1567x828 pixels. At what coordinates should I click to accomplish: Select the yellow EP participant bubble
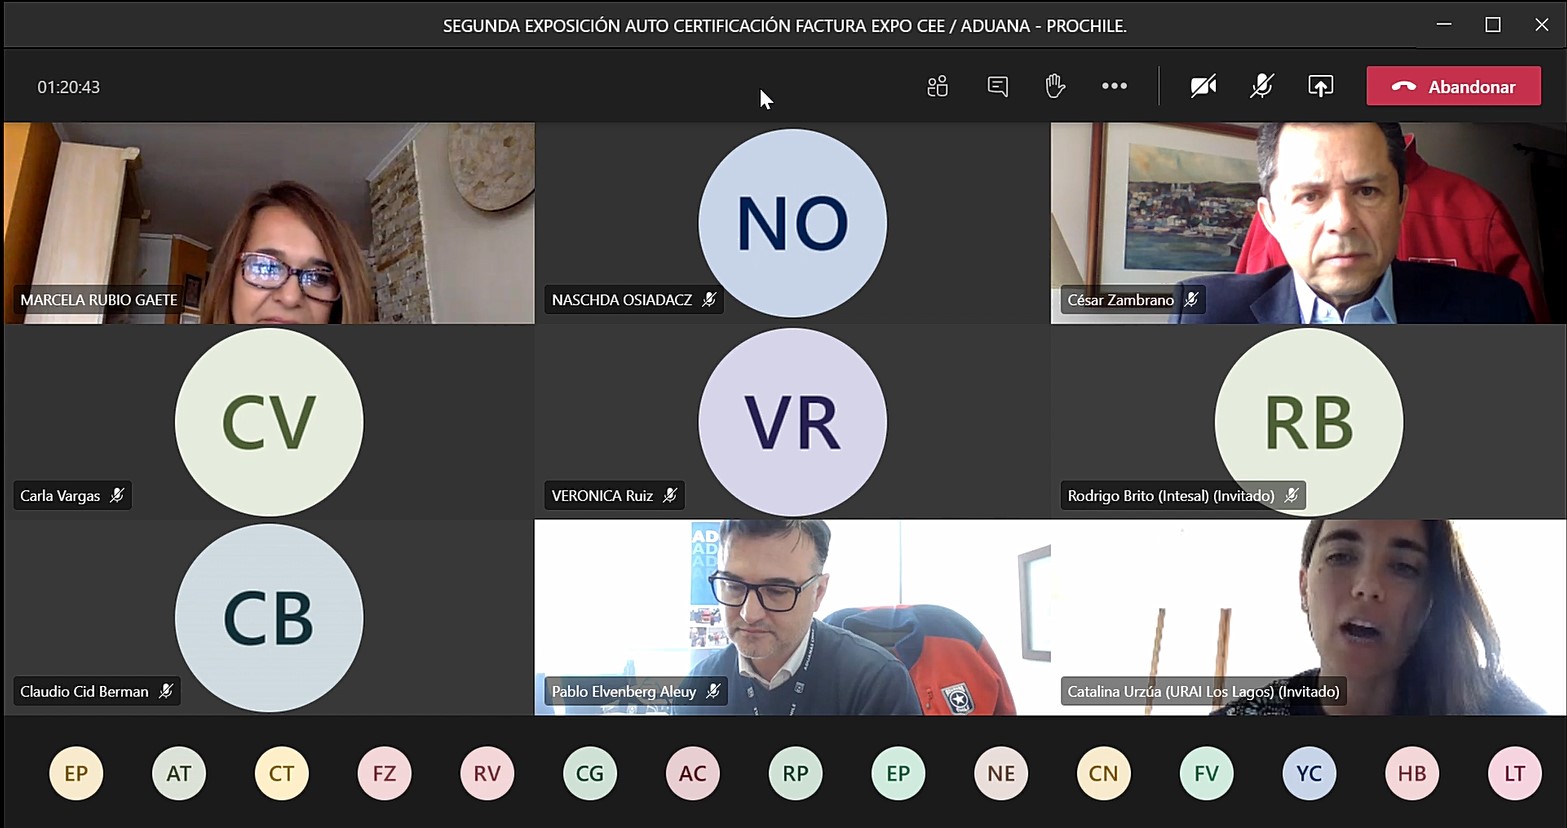tap(76, 773)
